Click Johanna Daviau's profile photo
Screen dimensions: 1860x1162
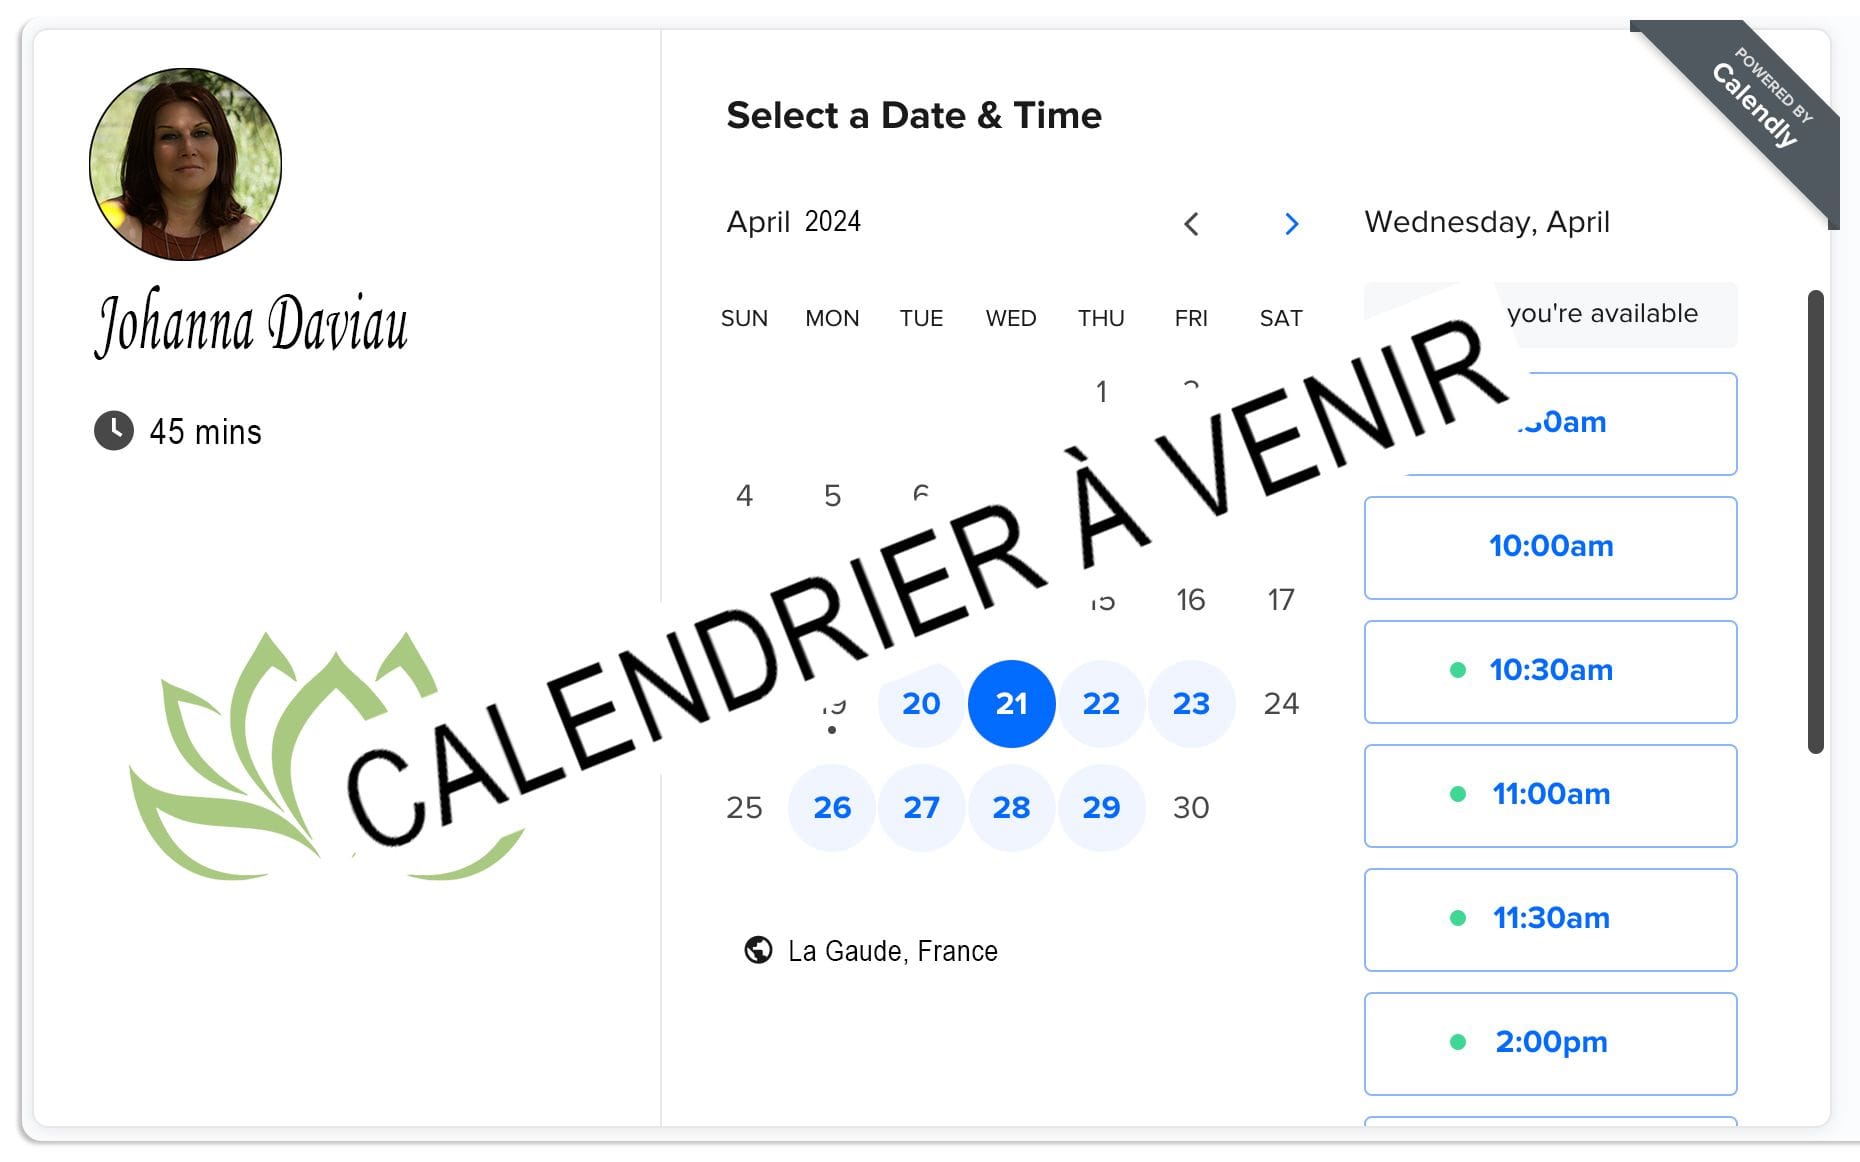pos(185,164)
